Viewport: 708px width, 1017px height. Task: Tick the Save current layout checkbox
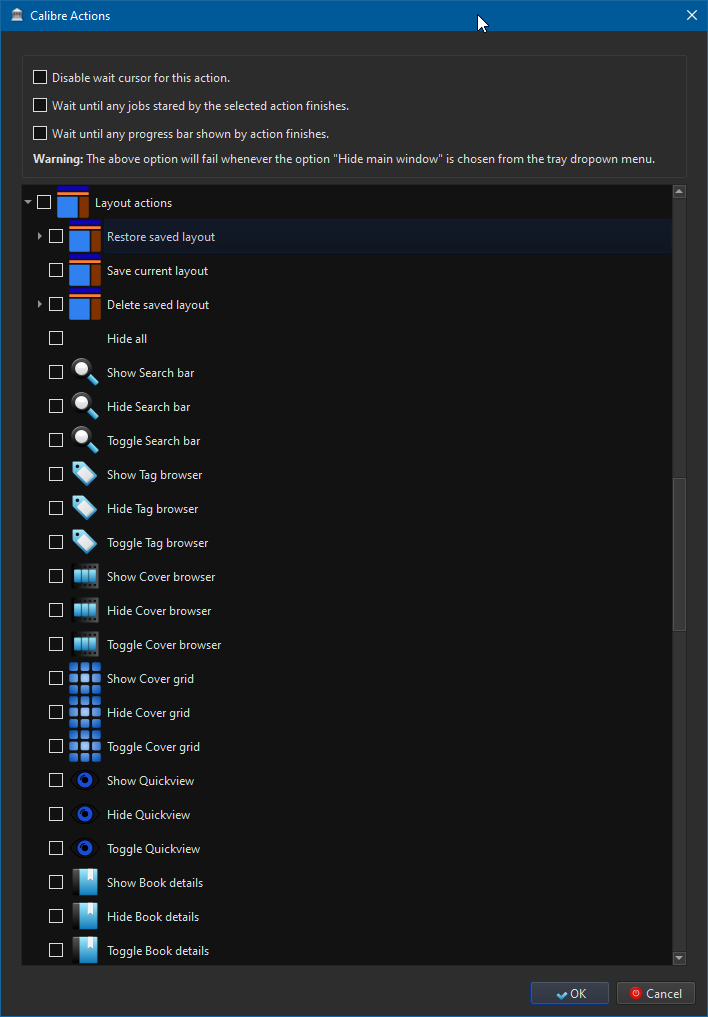click(56, 270)
